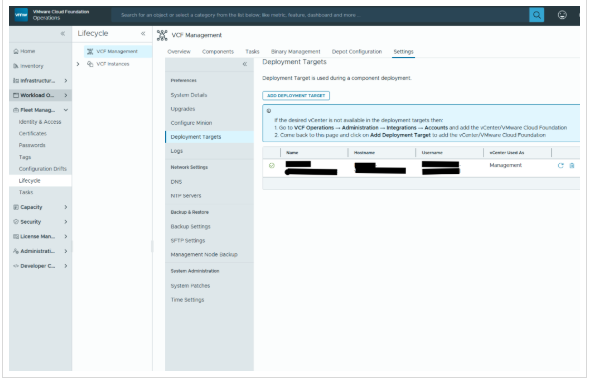Open Passwords in sidebar
The width and height of the screenshot is (589, 380).
[x=32, y=145]
